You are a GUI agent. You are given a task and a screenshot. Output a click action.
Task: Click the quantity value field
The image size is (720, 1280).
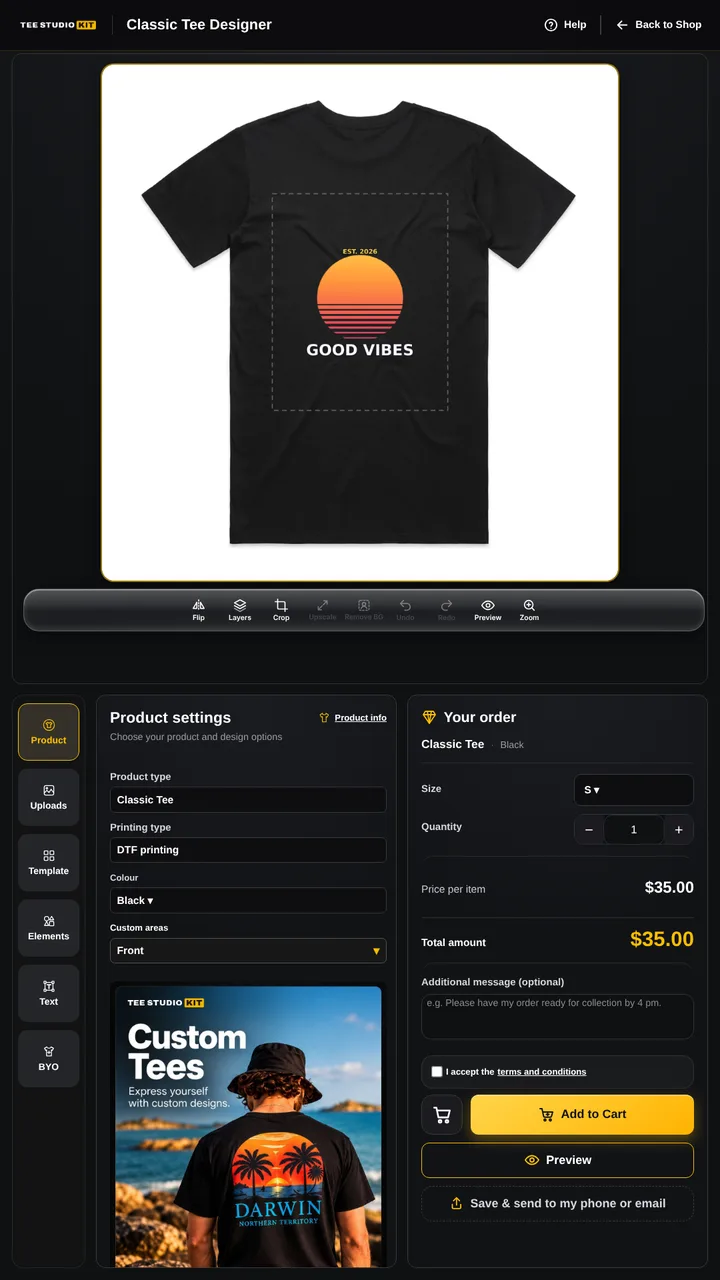(633, 830)
